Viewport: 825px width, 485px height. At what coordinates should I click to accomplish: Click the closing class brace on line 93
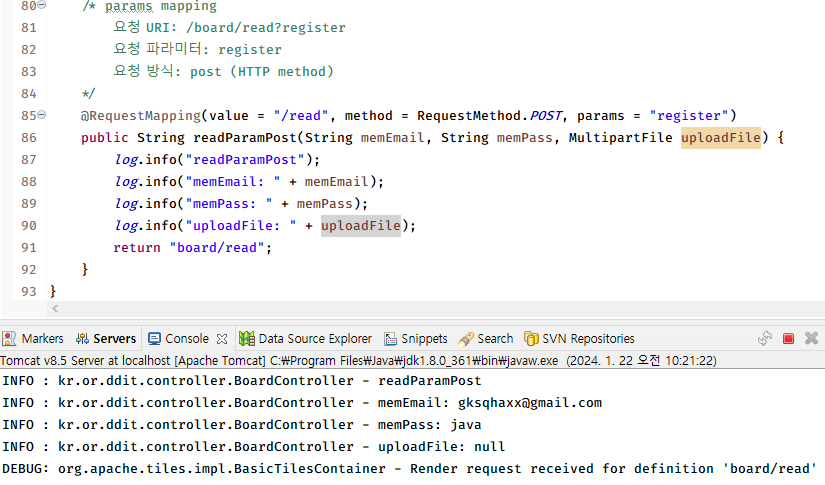[x=53, y=291]
